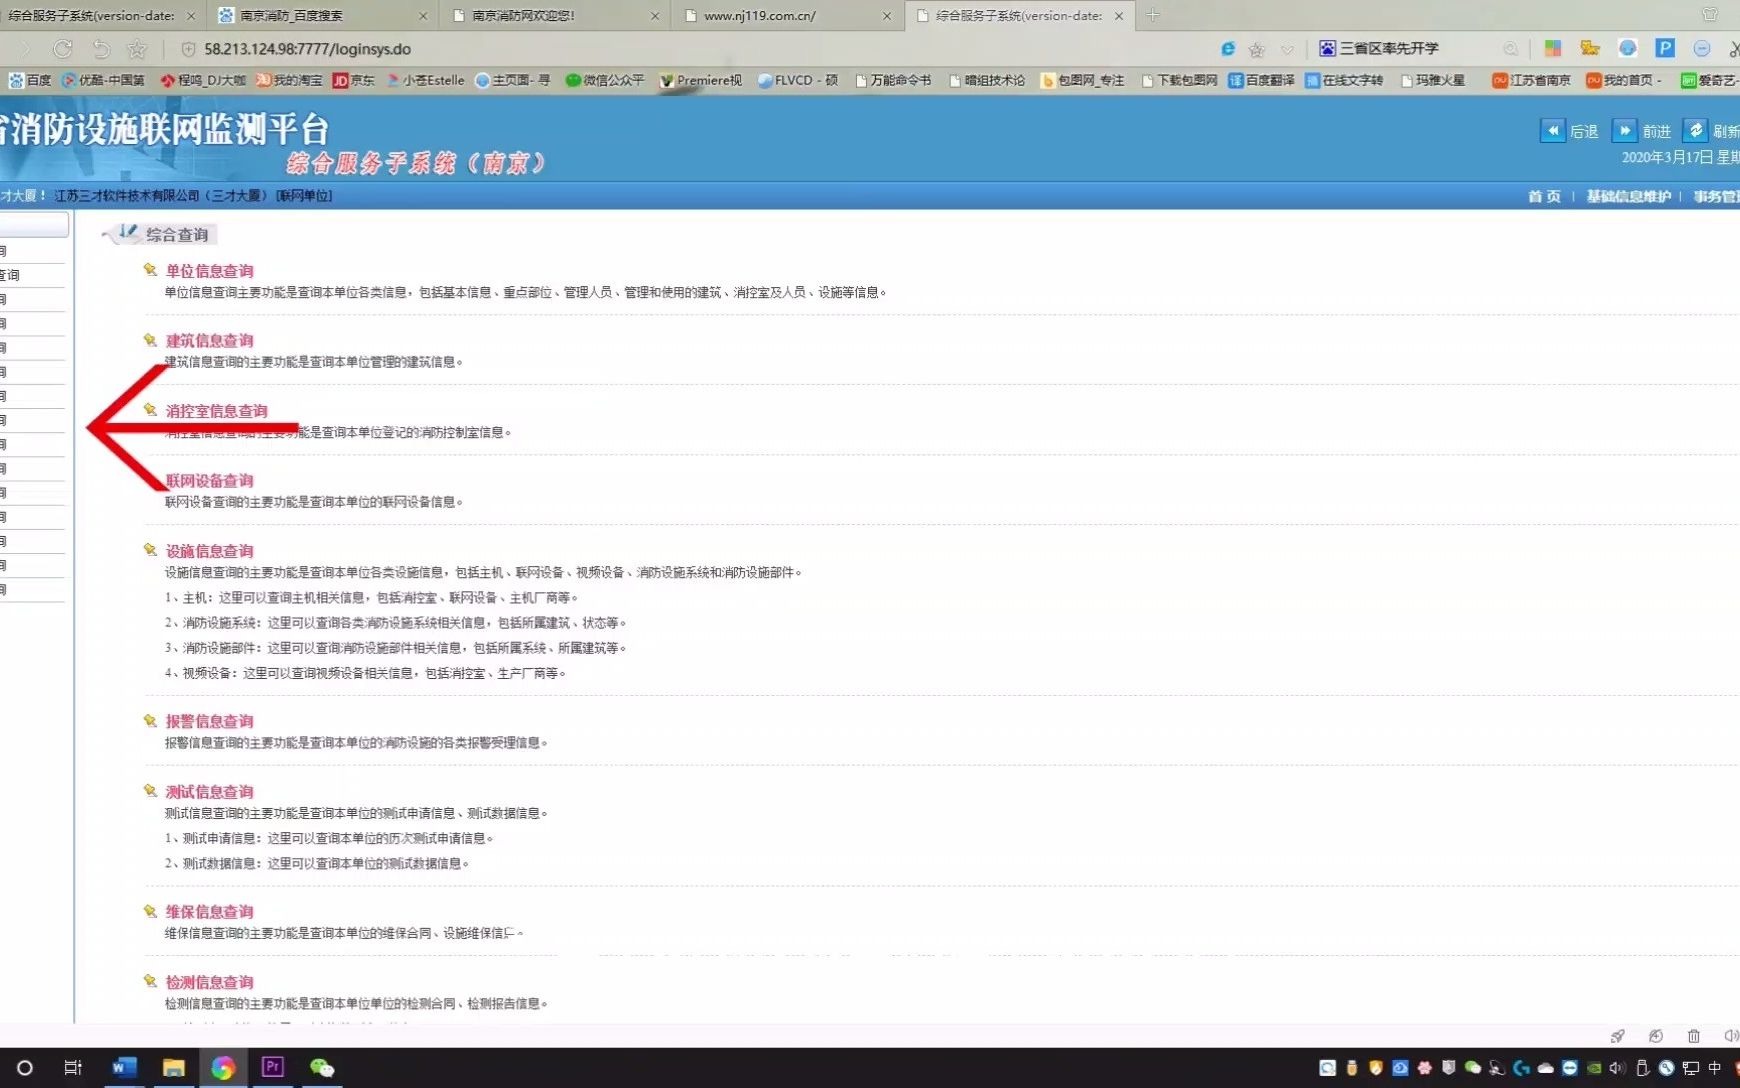Open the 首页 menu in the blue navigation bar

(1544, 196)
